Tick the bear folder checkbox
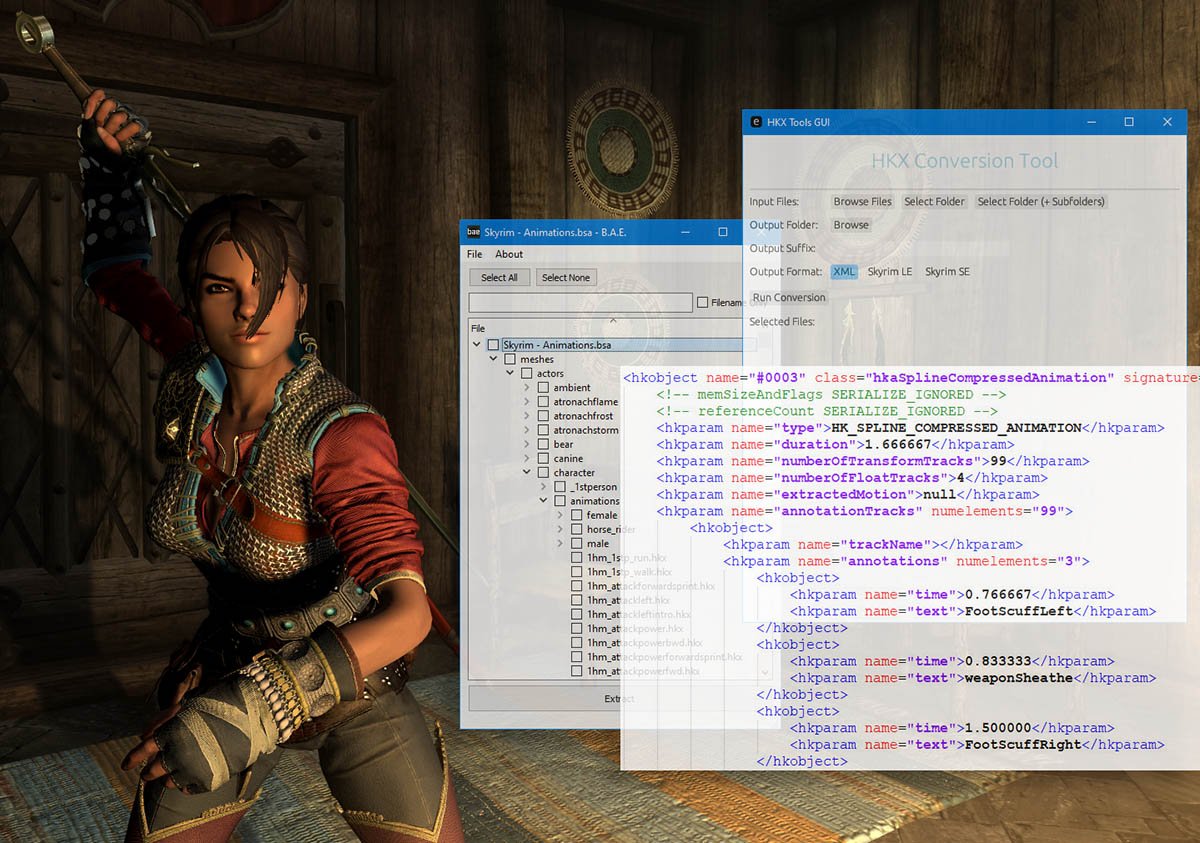 click(x=543, y=444)
